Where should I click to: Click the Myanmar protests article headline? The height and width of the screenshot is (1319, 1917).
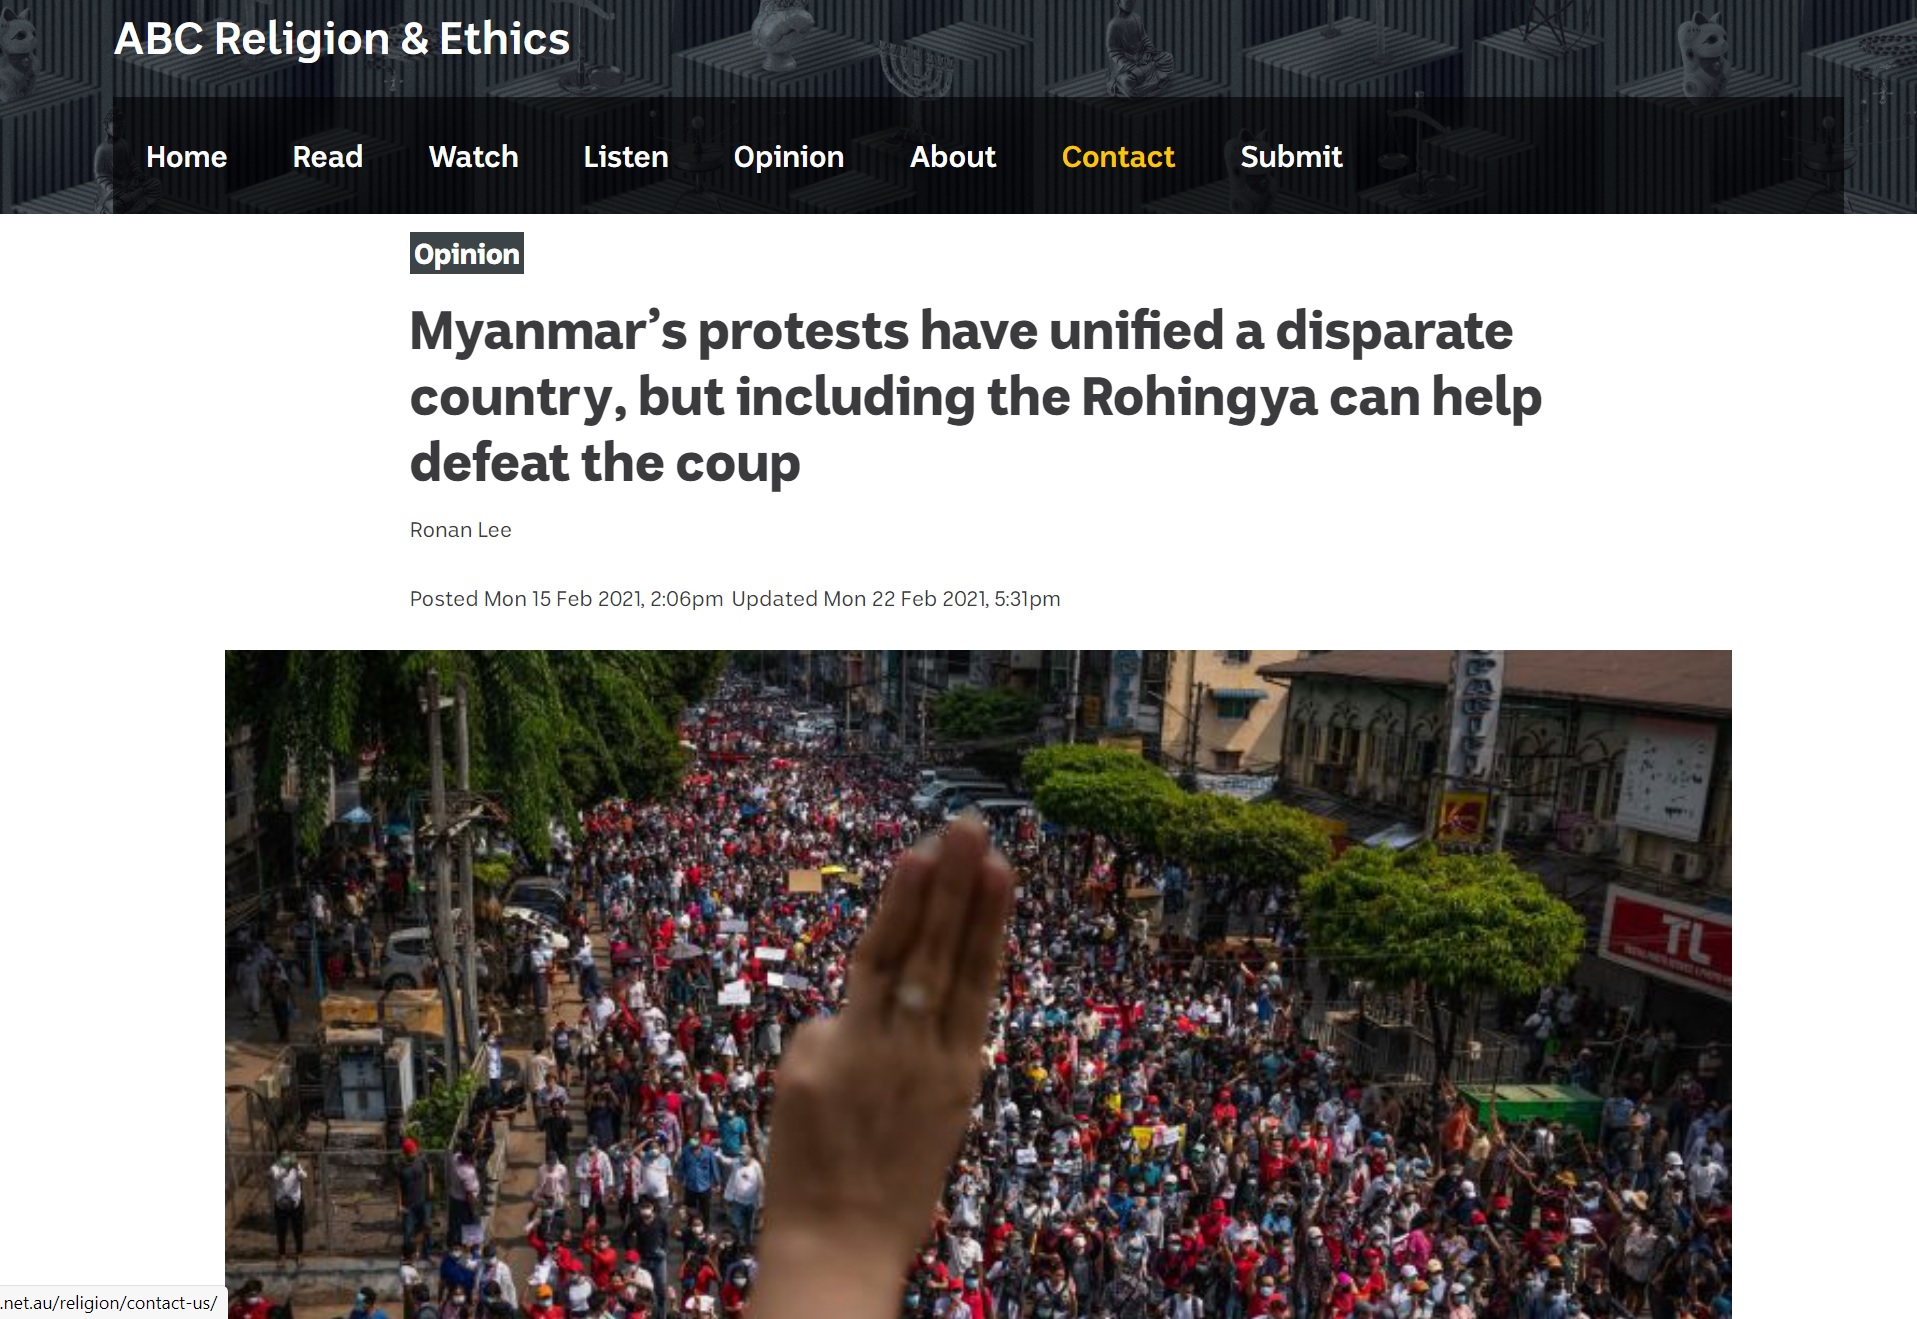coord(975,396)
